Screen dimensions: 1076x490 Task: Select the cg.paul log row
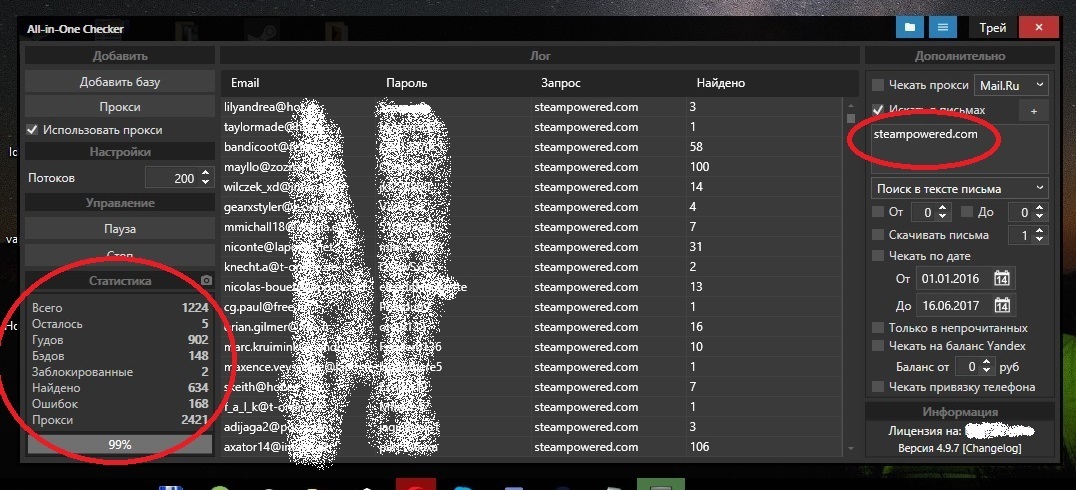point(532,306)
